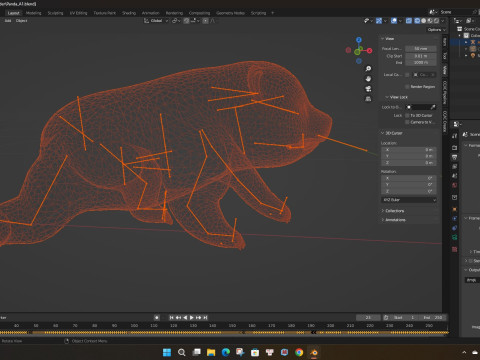This screenshot has width=480, height=360.
Task: Open Google Chrome from taskbar
Action: pyautogui.click(x=299, y=352)
